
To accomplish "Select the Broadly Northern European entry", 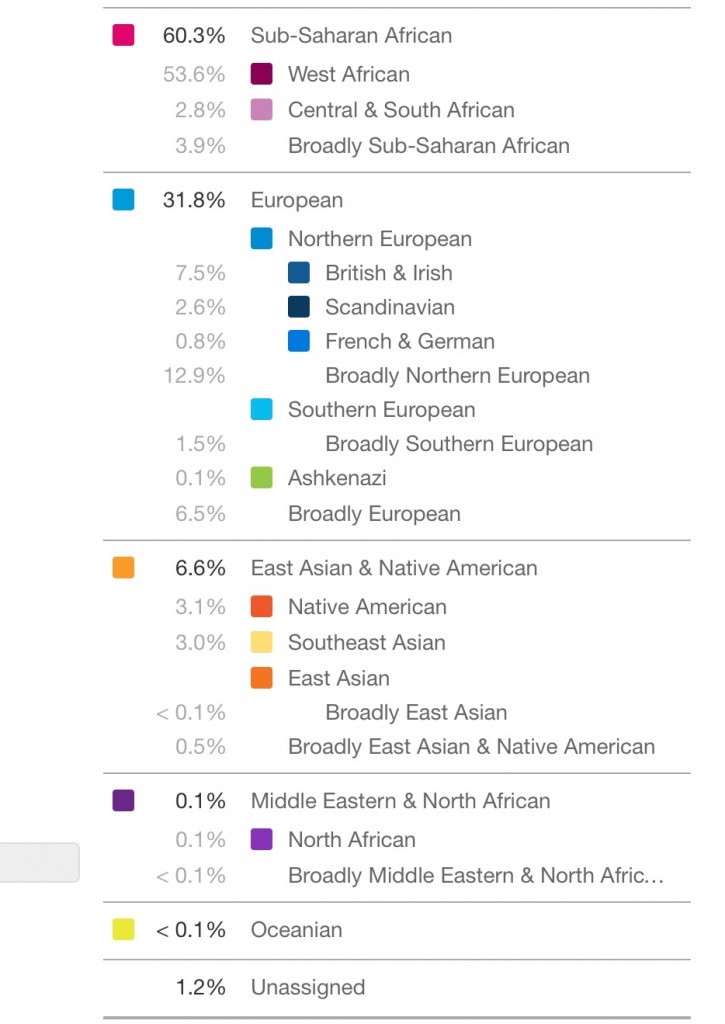I will click(x=457, y=376).
